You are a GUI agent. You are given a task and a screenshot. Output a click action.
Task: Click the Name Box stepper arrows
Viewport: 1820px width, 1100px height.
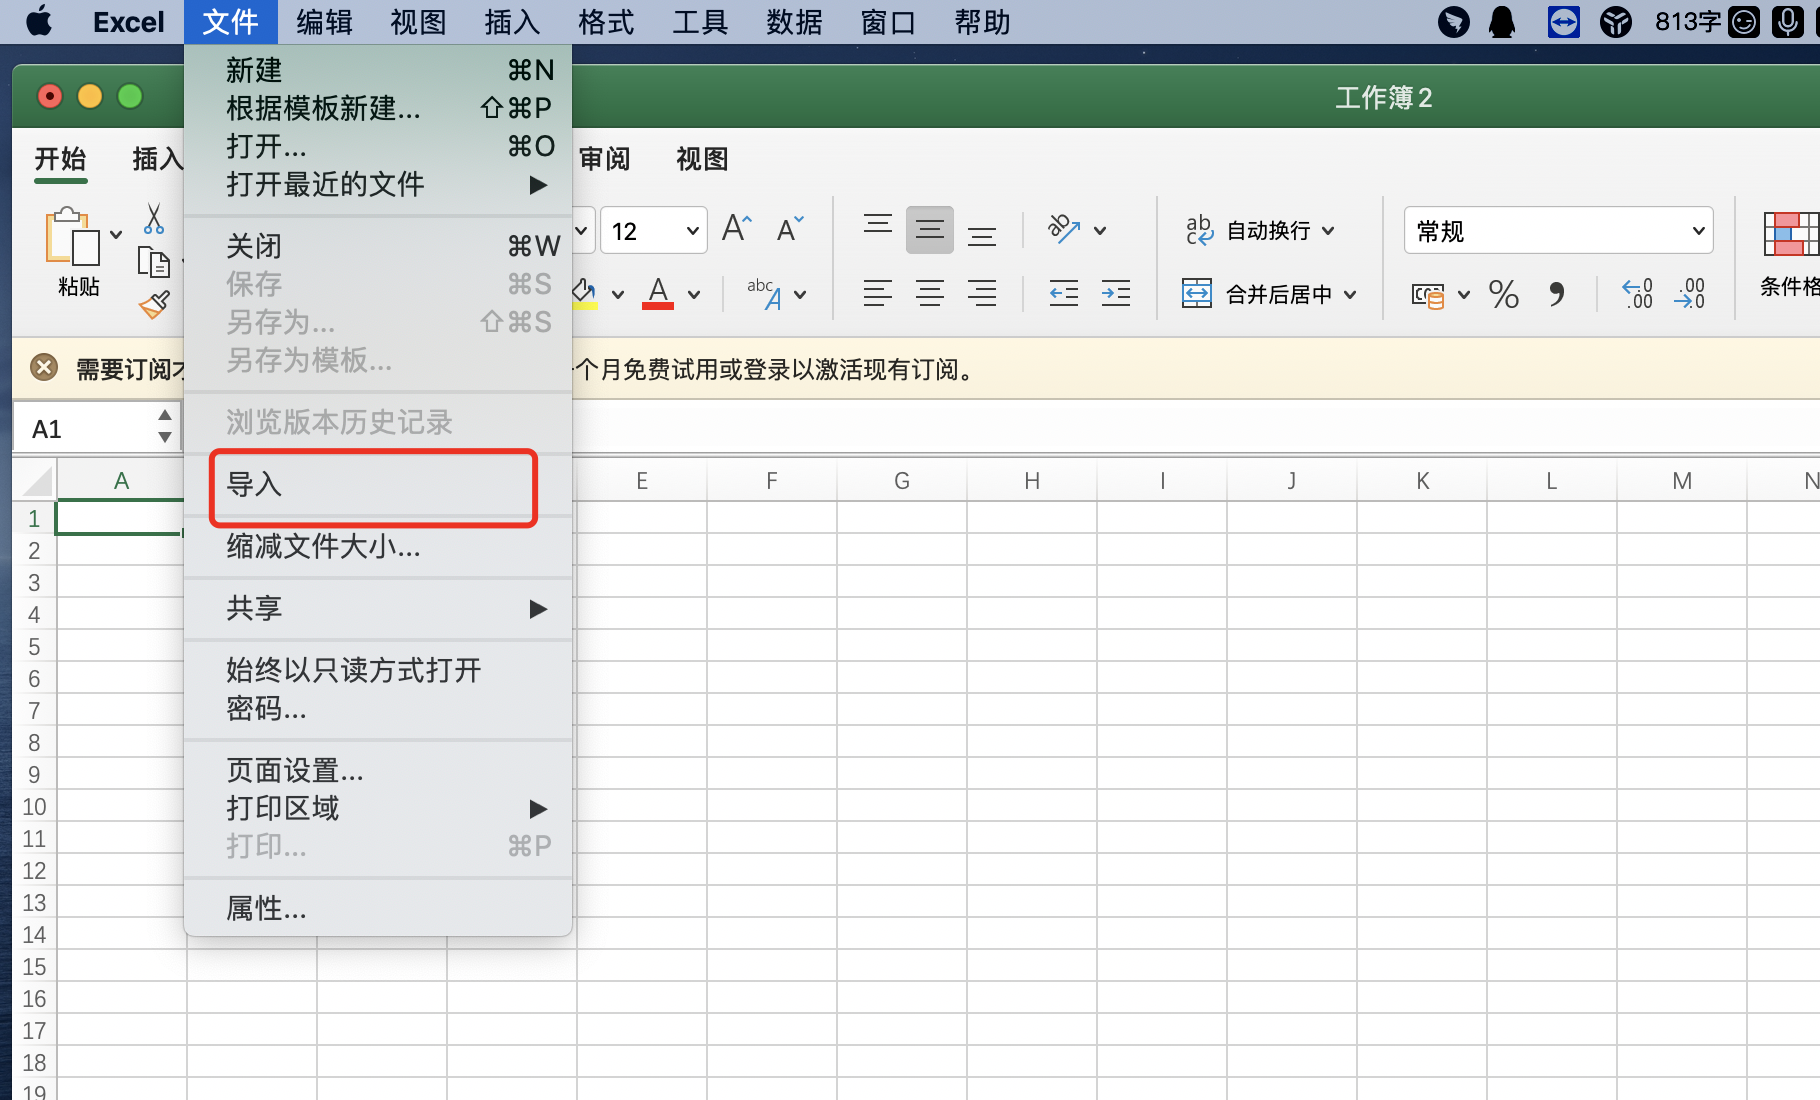click(165, 427)
